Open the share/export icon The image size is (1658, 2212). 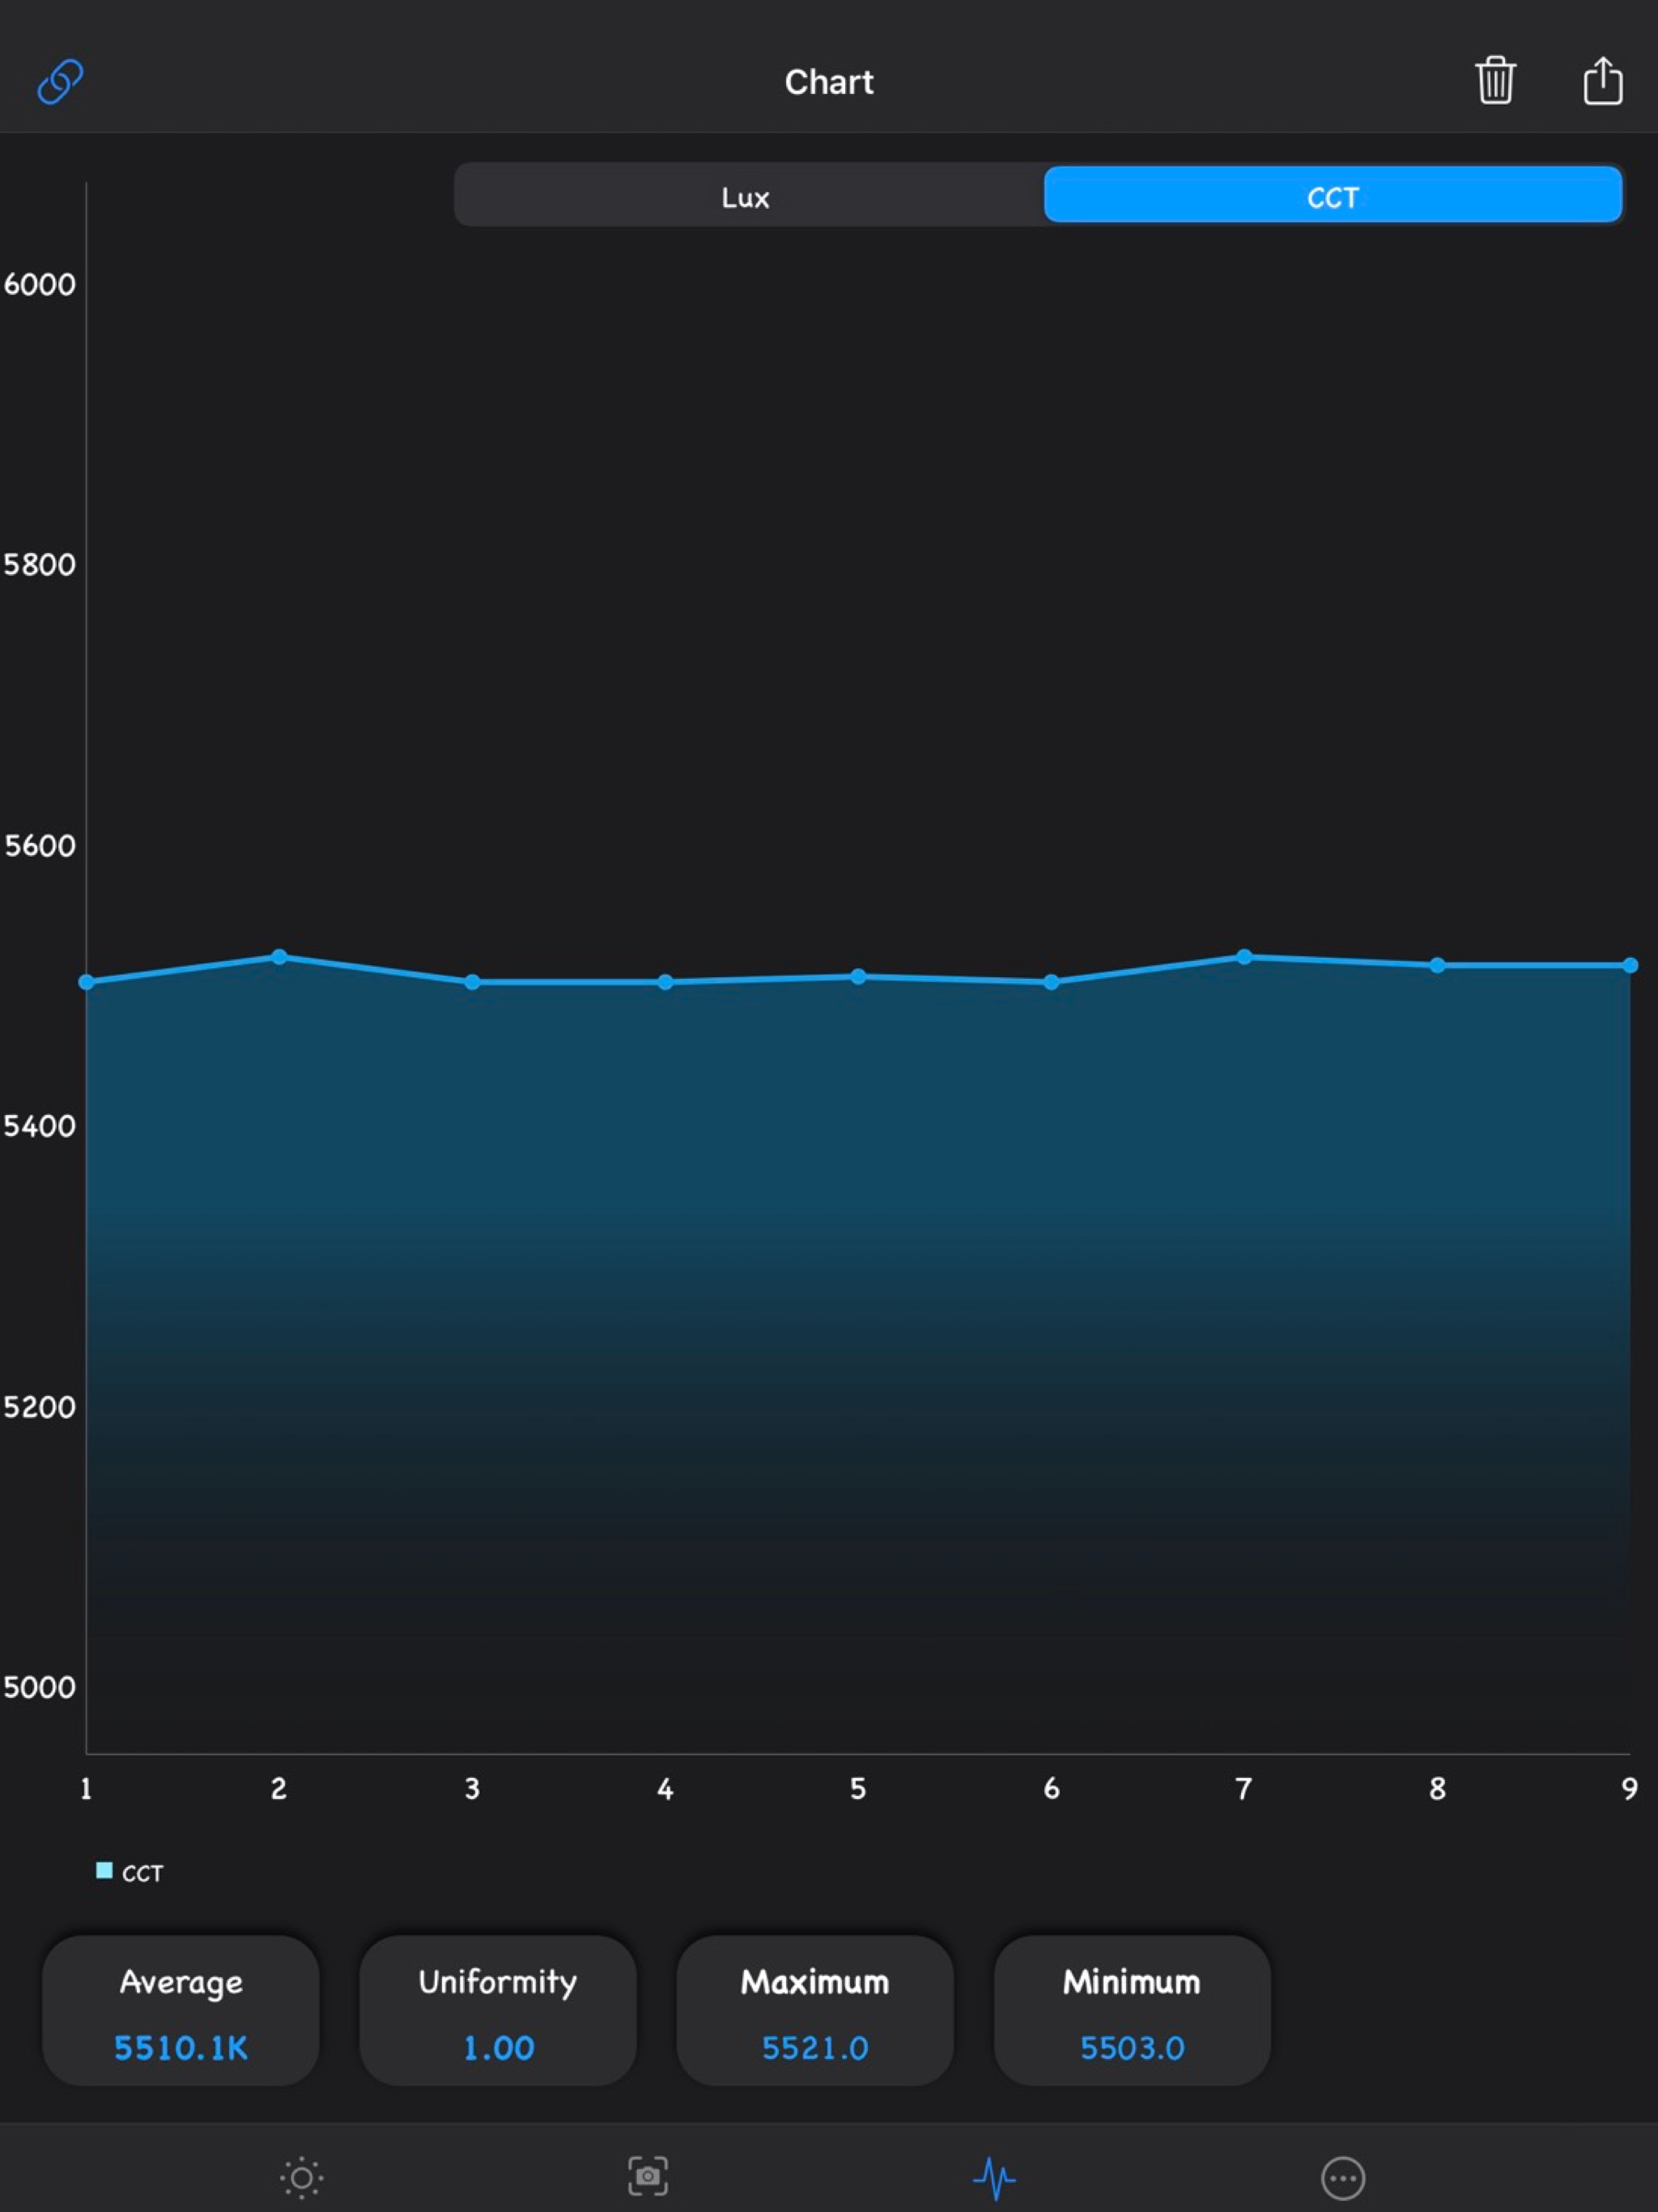pos(1602,80)
